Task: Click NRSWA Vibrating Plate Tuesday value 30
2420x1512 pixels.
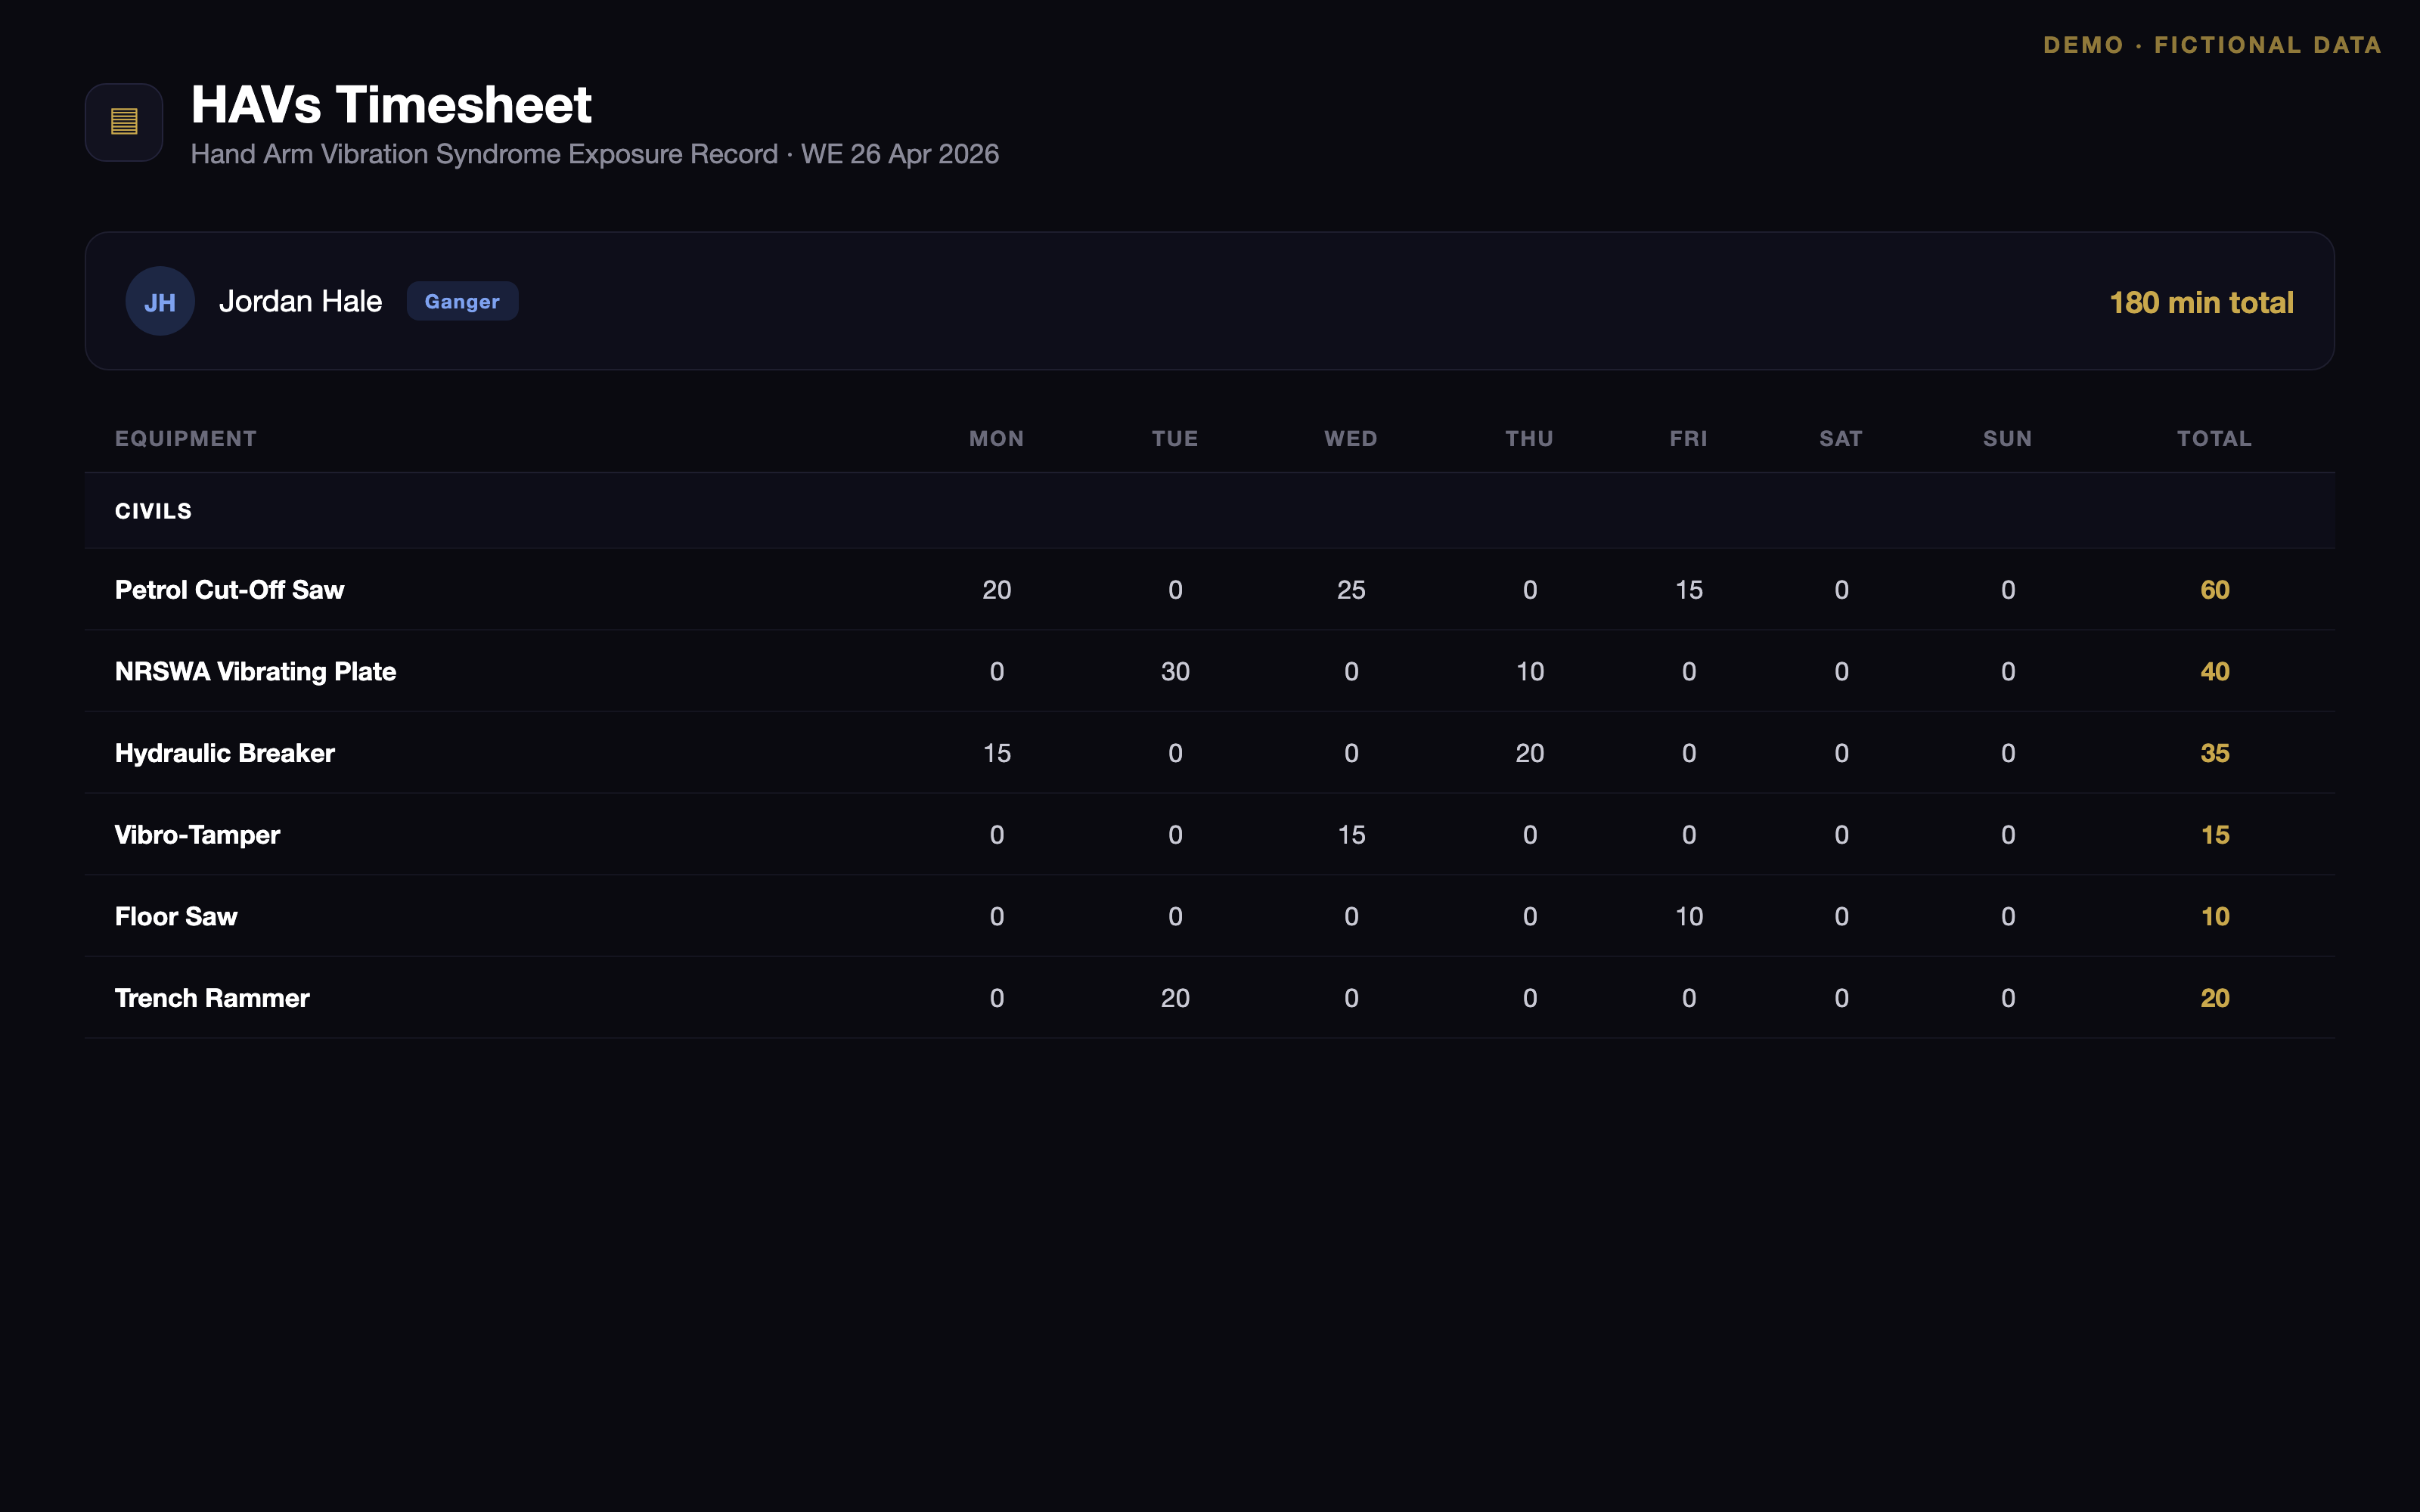Action: click(x=1175, y=671)
